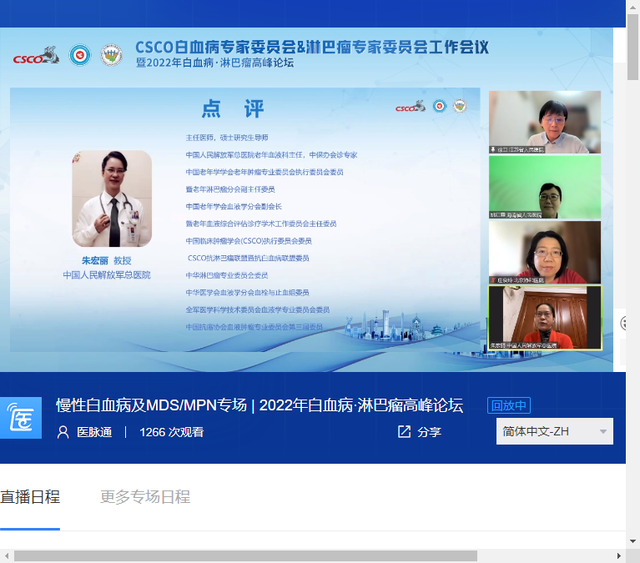Viewport: 640px width, 563px height.
Task: Click the 回放中 replay status badge
Action: [x=508, y=405]
